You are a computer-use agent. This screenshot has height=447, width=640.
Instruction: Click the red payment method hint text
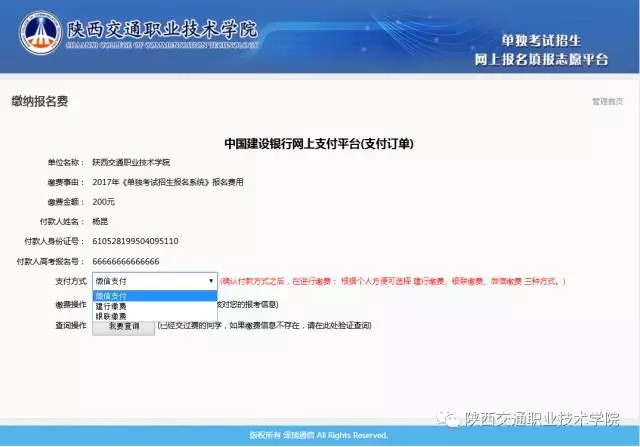[393, 281]
